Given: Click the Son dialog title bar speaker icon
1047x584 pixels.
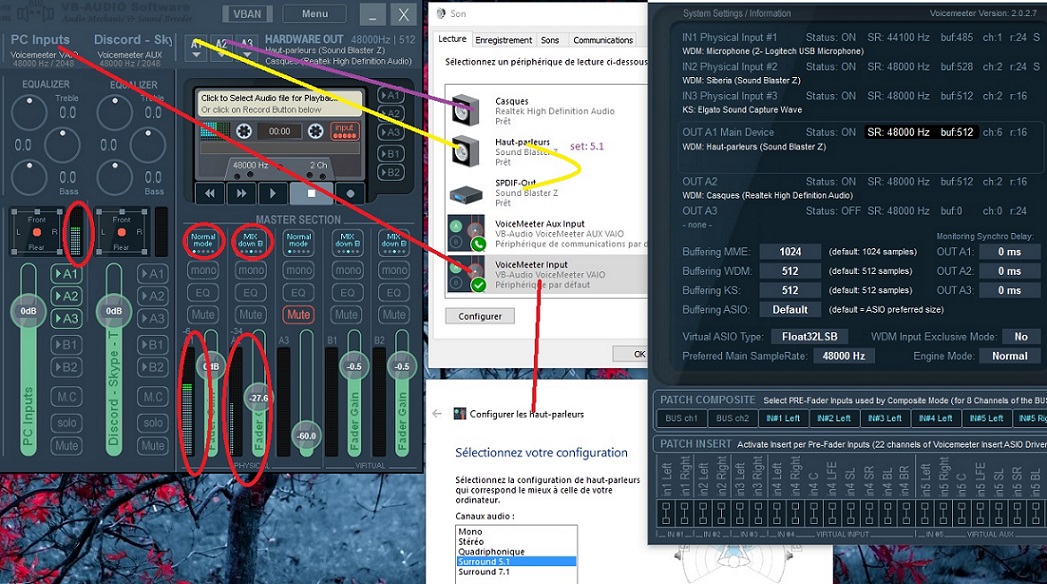Looking at the screenshot, I should tap(441, 13).
